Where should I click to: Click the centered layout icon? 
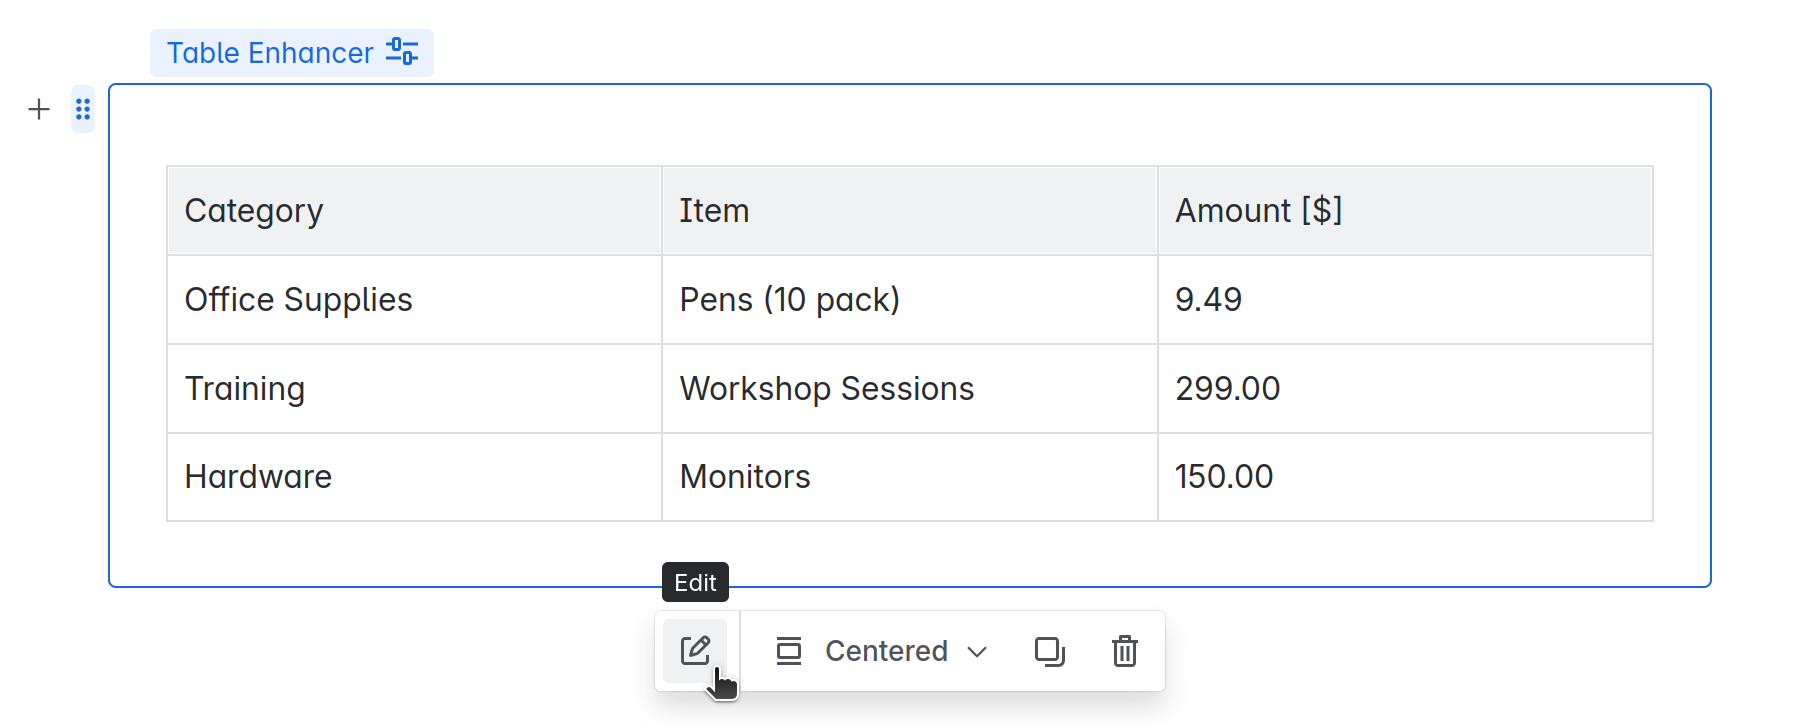(789, 651)
